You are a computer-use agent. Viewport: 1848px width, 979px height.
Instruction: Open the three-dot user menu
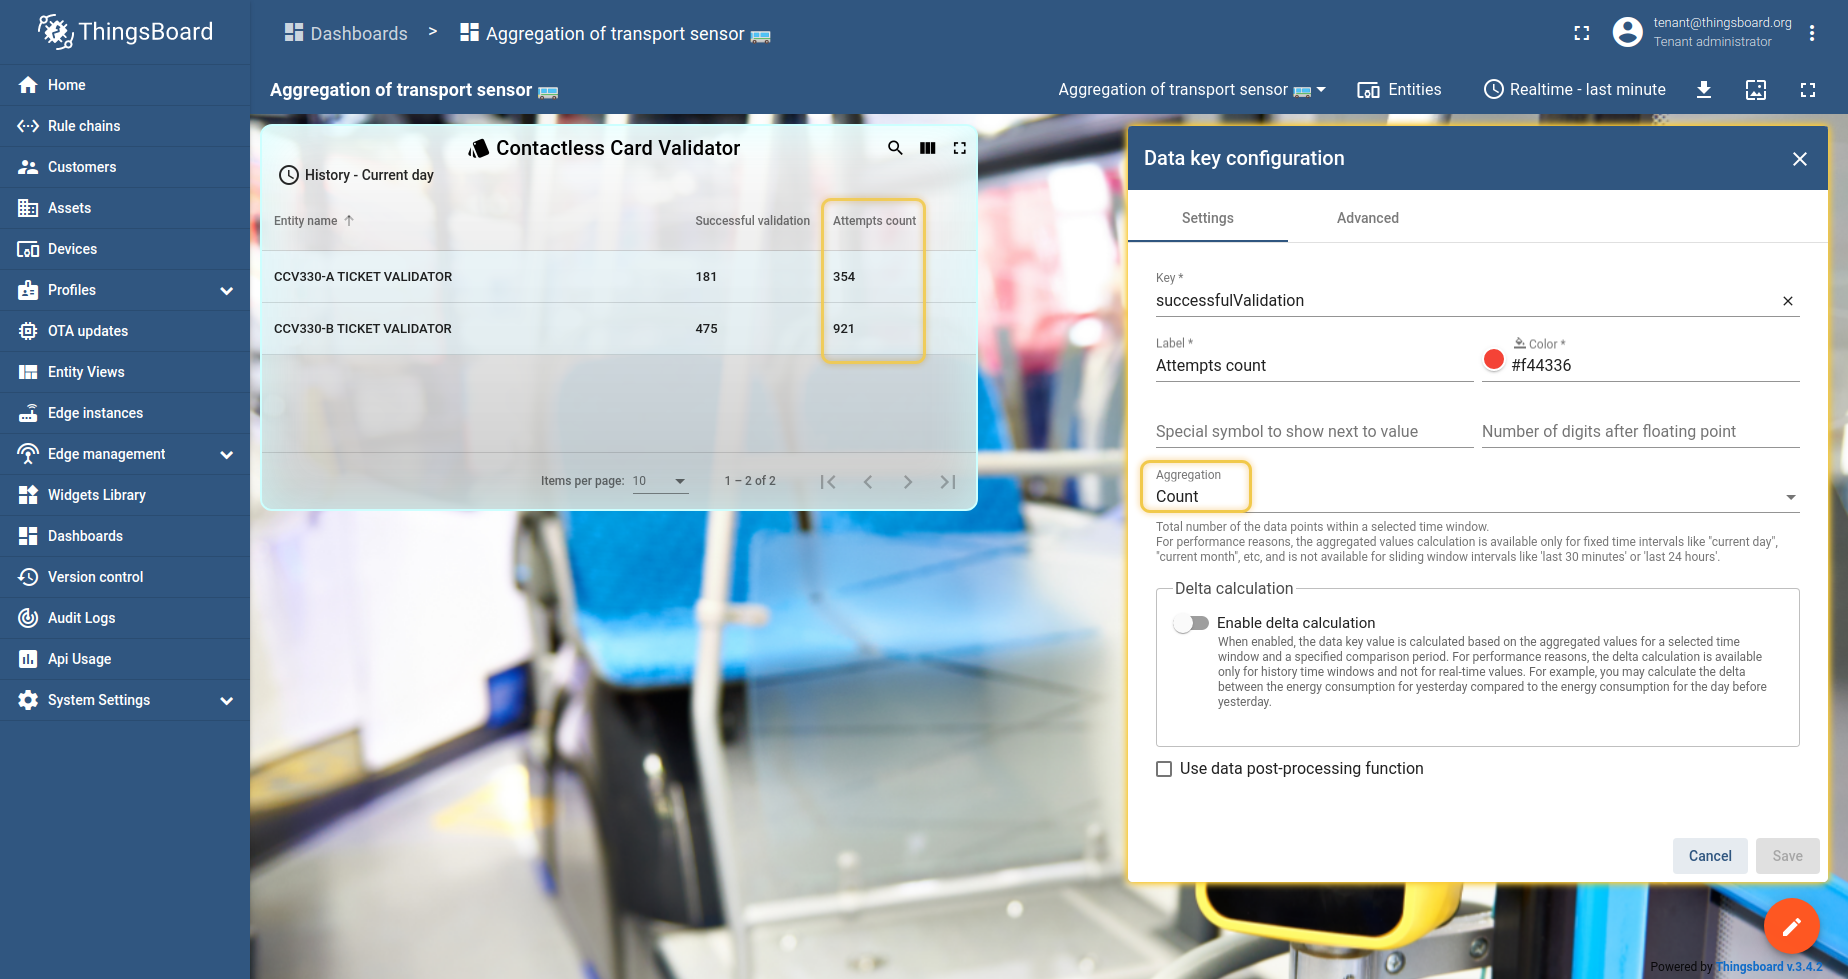[1812, 33]
